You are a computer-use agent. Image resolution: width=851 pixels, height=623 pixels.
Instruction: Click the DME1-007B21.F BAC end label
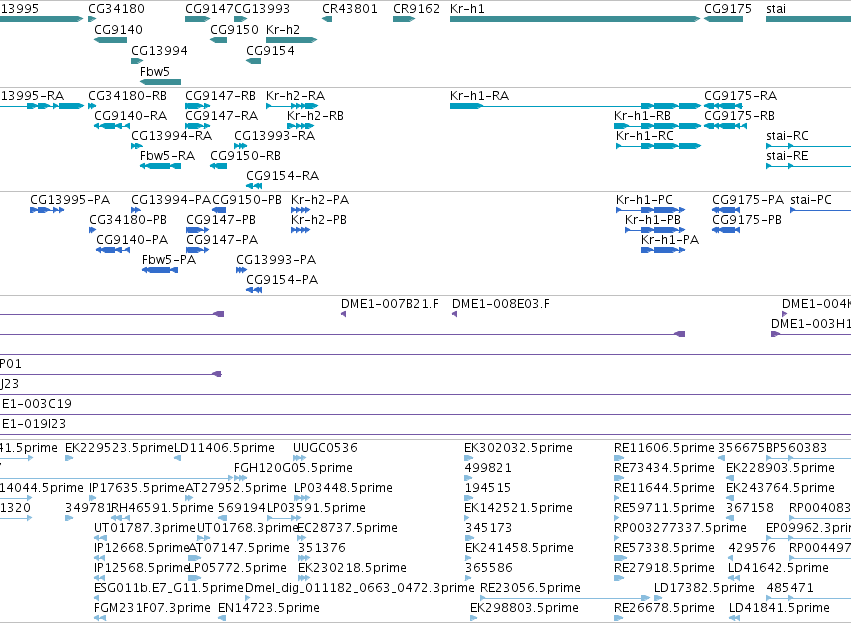tap(390, 304)
